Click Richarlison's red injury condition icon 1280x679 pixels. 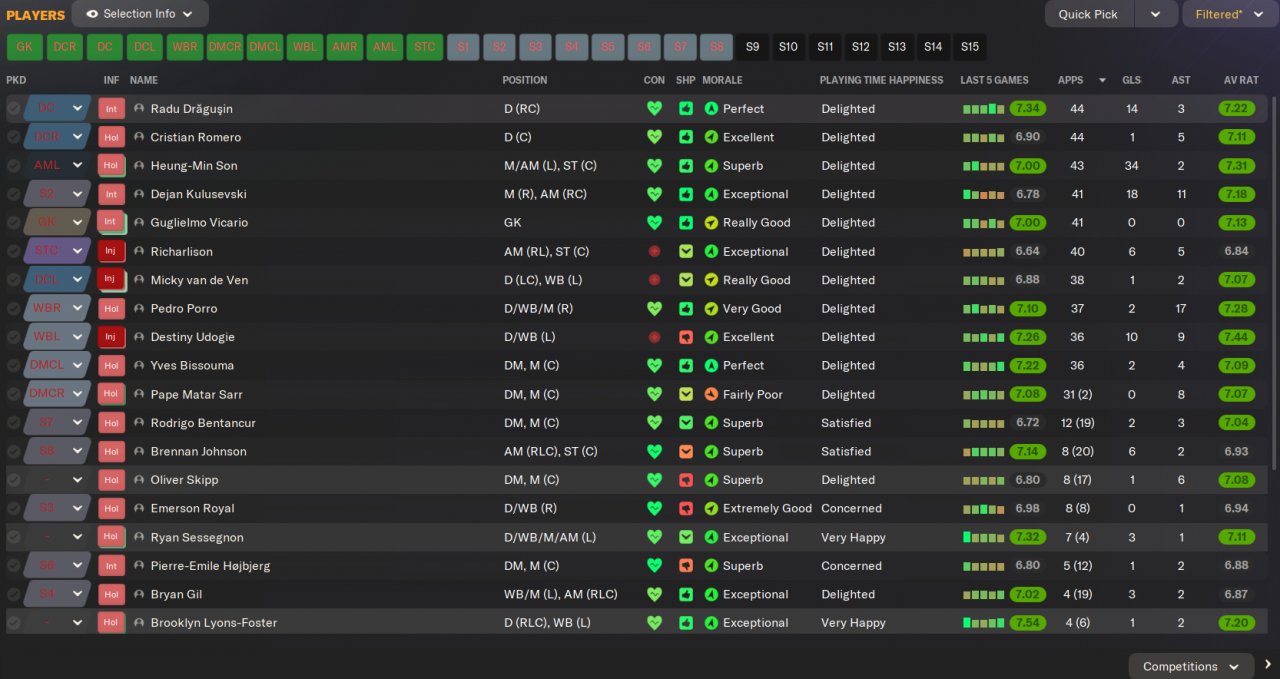coord(654,251)
